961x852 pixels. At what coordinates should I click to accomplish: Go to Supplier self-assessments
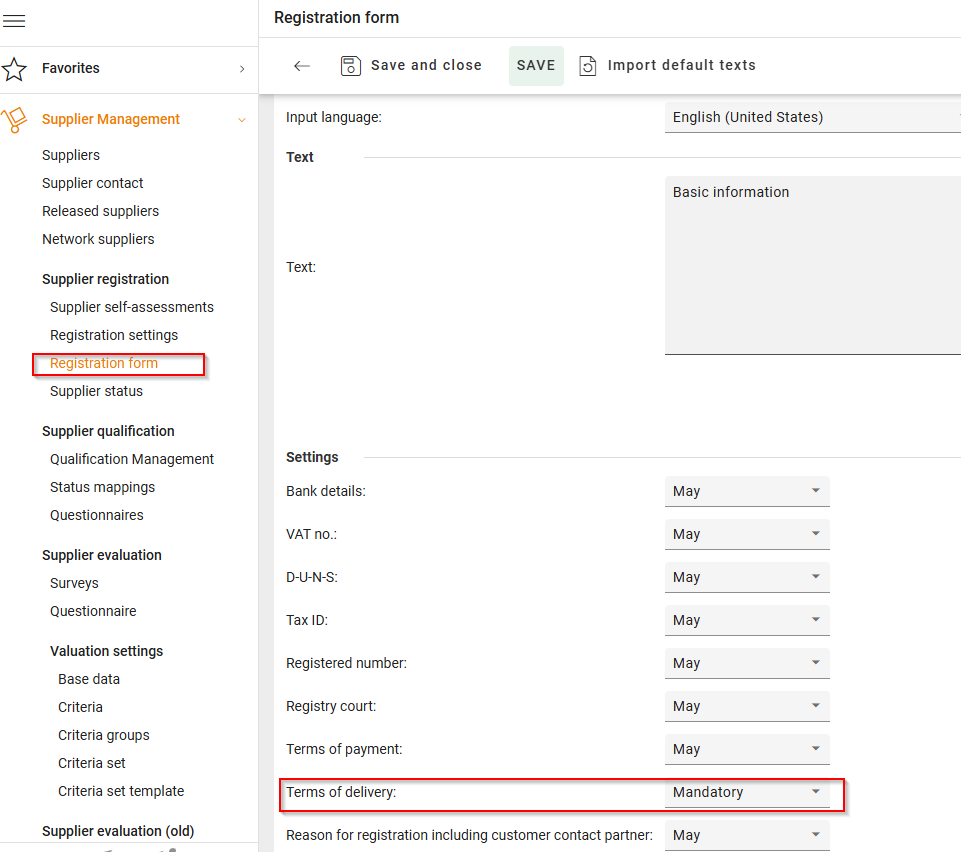pos(132,307)
